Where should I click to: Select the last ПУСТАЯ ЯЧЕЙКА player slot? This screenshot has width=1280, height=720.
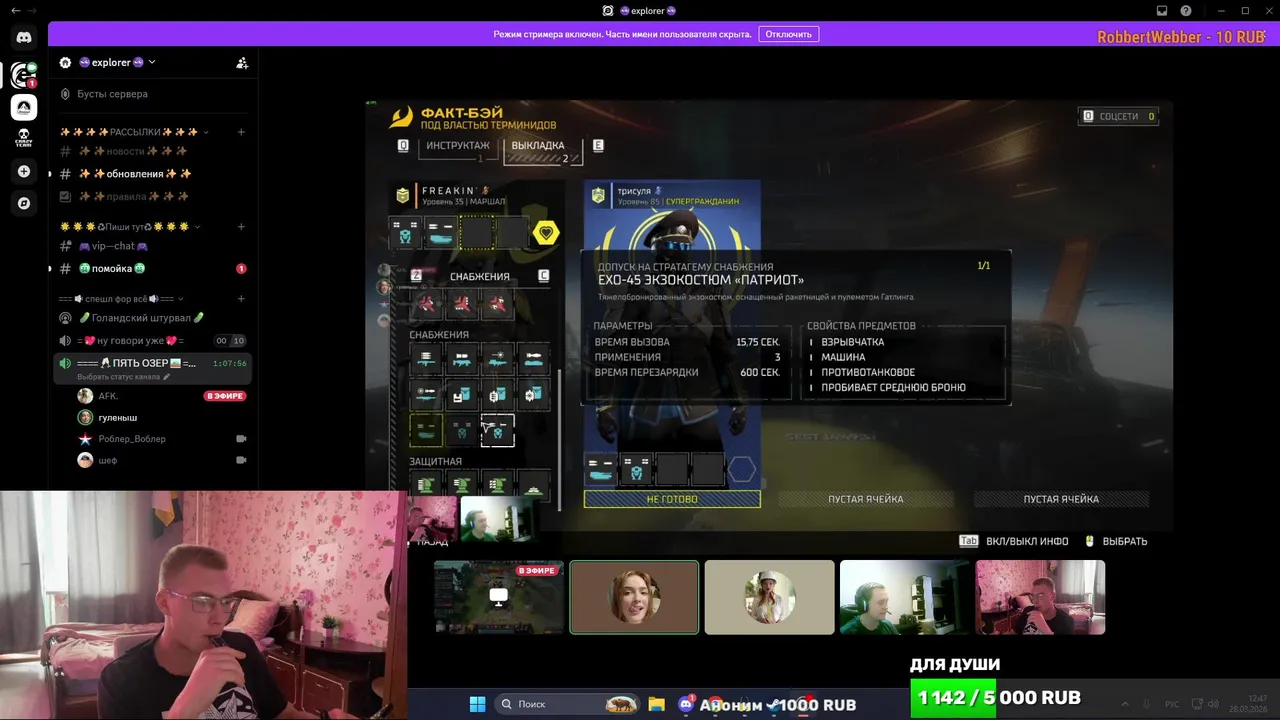point(1061,499)
